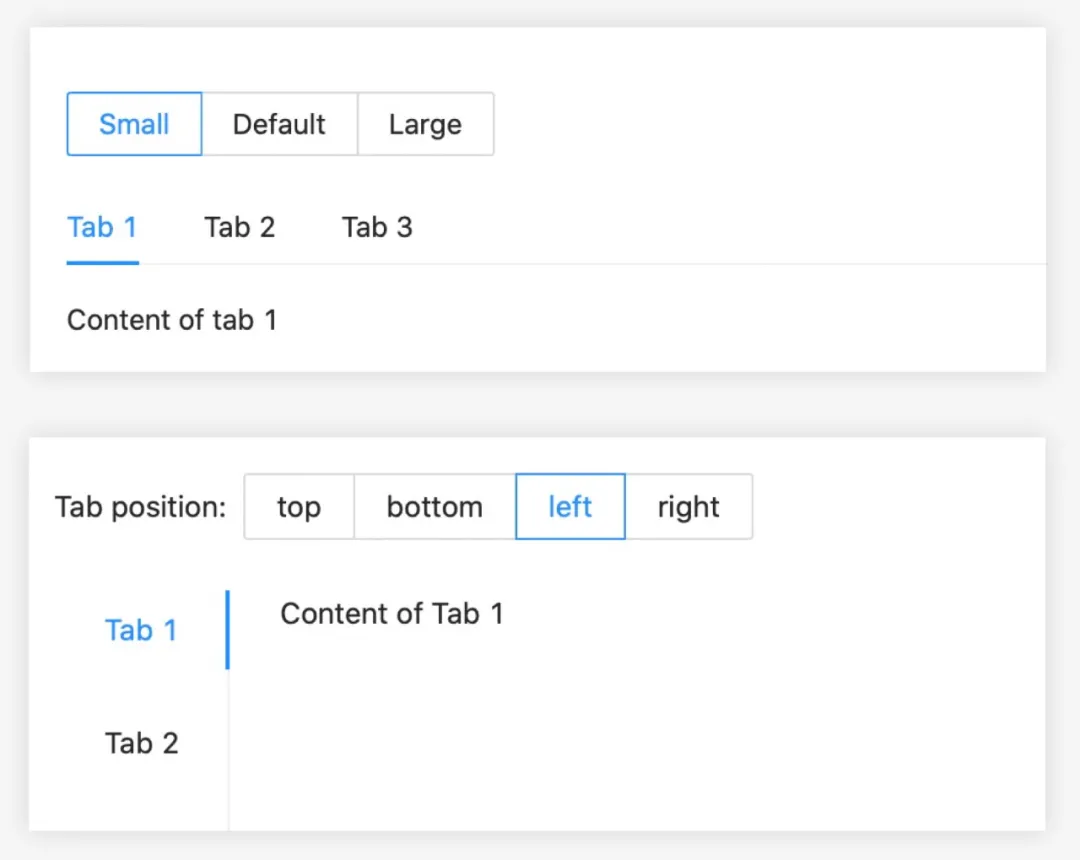Set tab position to top

(x=299, y=507)
